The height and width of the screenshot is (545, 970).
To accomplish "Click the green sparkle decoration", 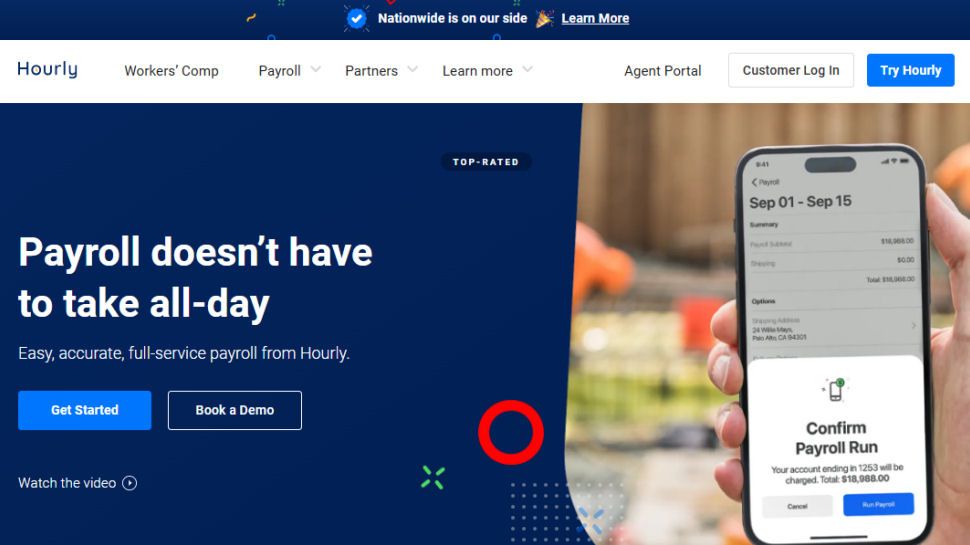I will [433, 478].
